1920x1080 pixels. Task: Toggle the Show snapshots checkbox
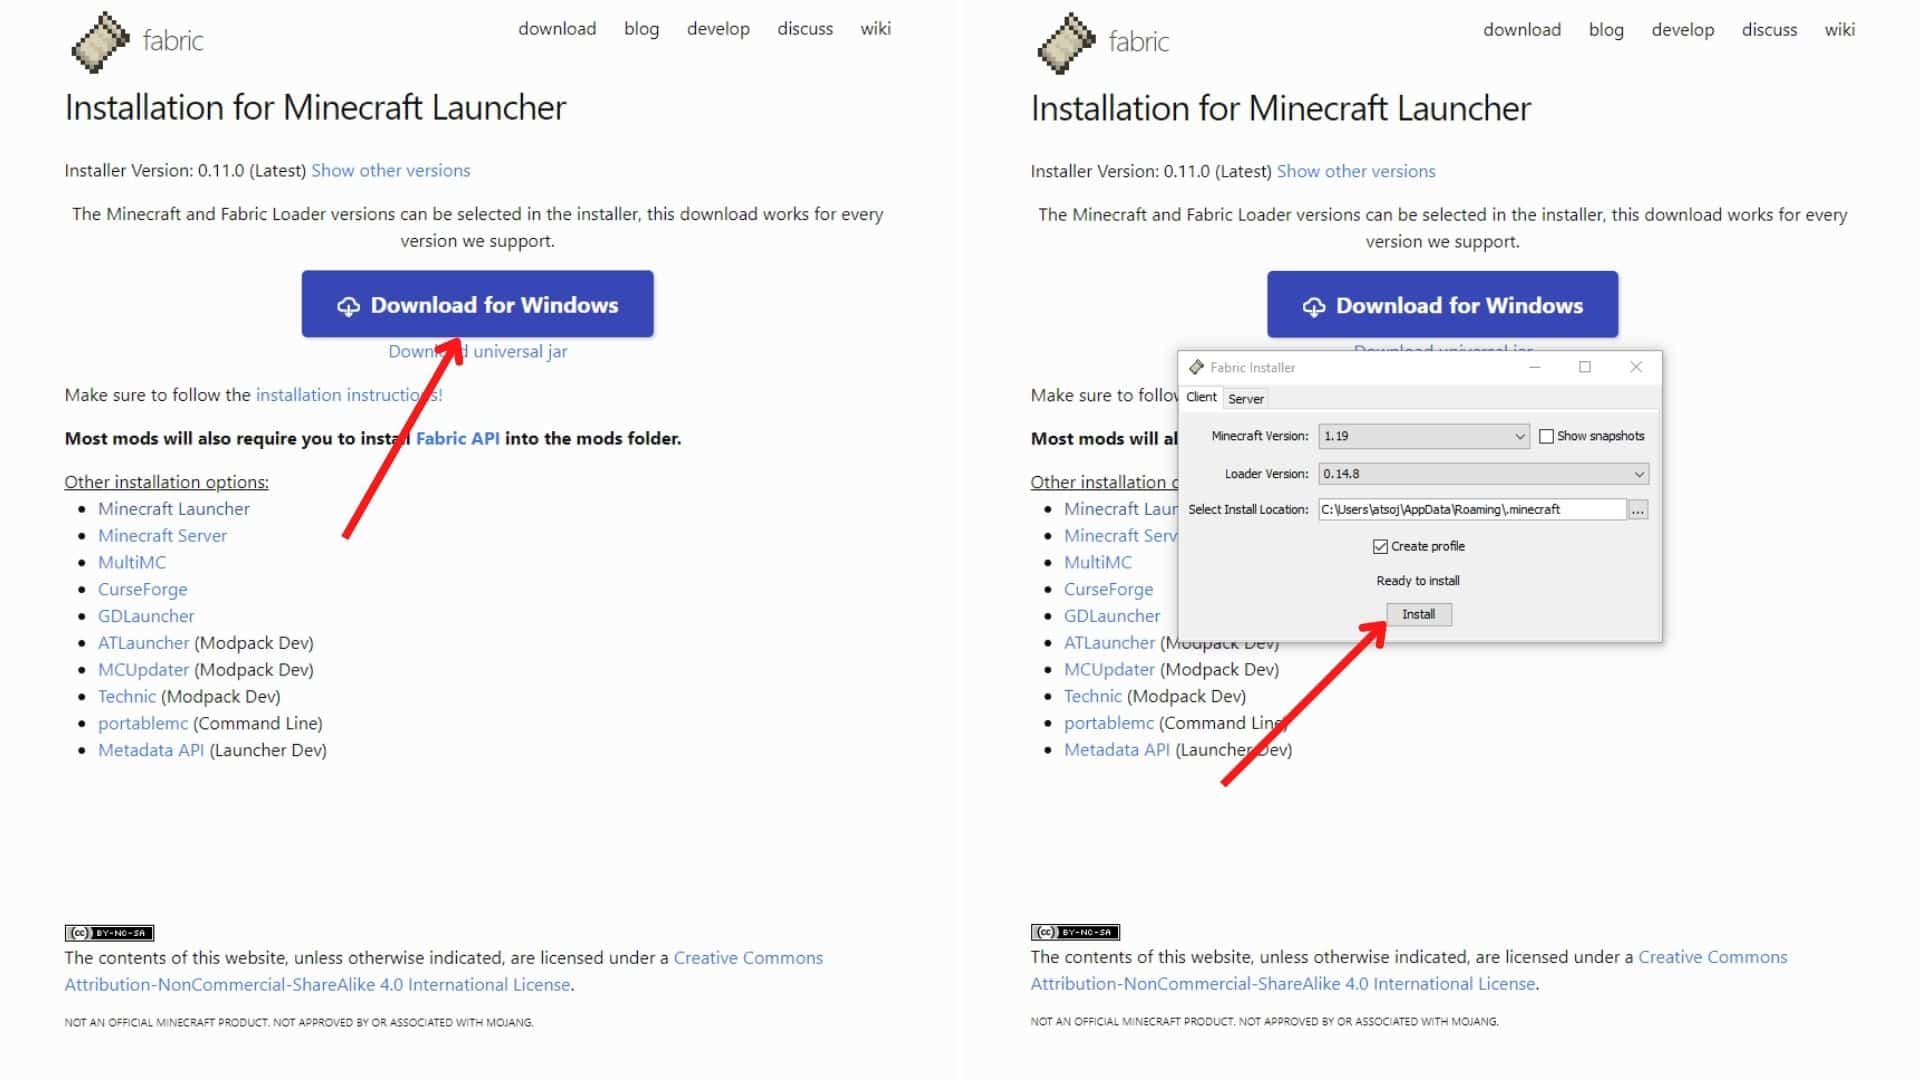[1546, 436]
